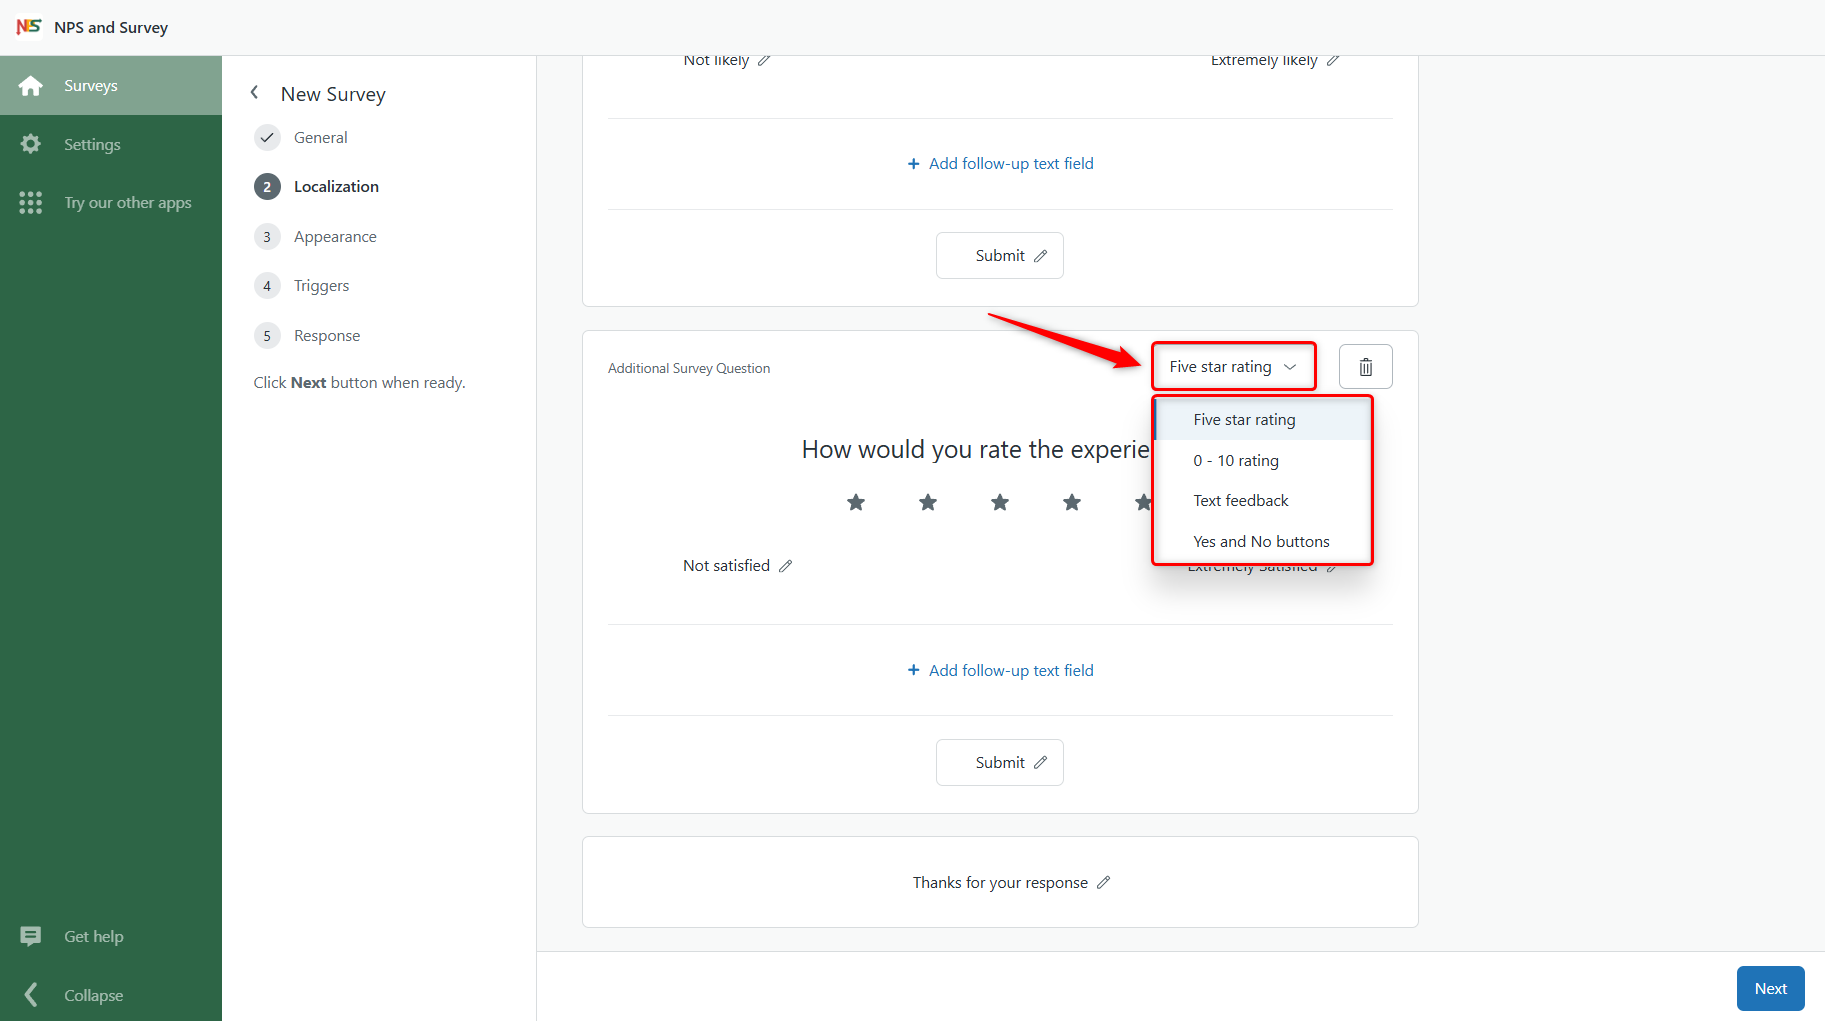Click the Try our other apps grid icon
Viewport: 1825px width, 1021px height.
(31, 202)
